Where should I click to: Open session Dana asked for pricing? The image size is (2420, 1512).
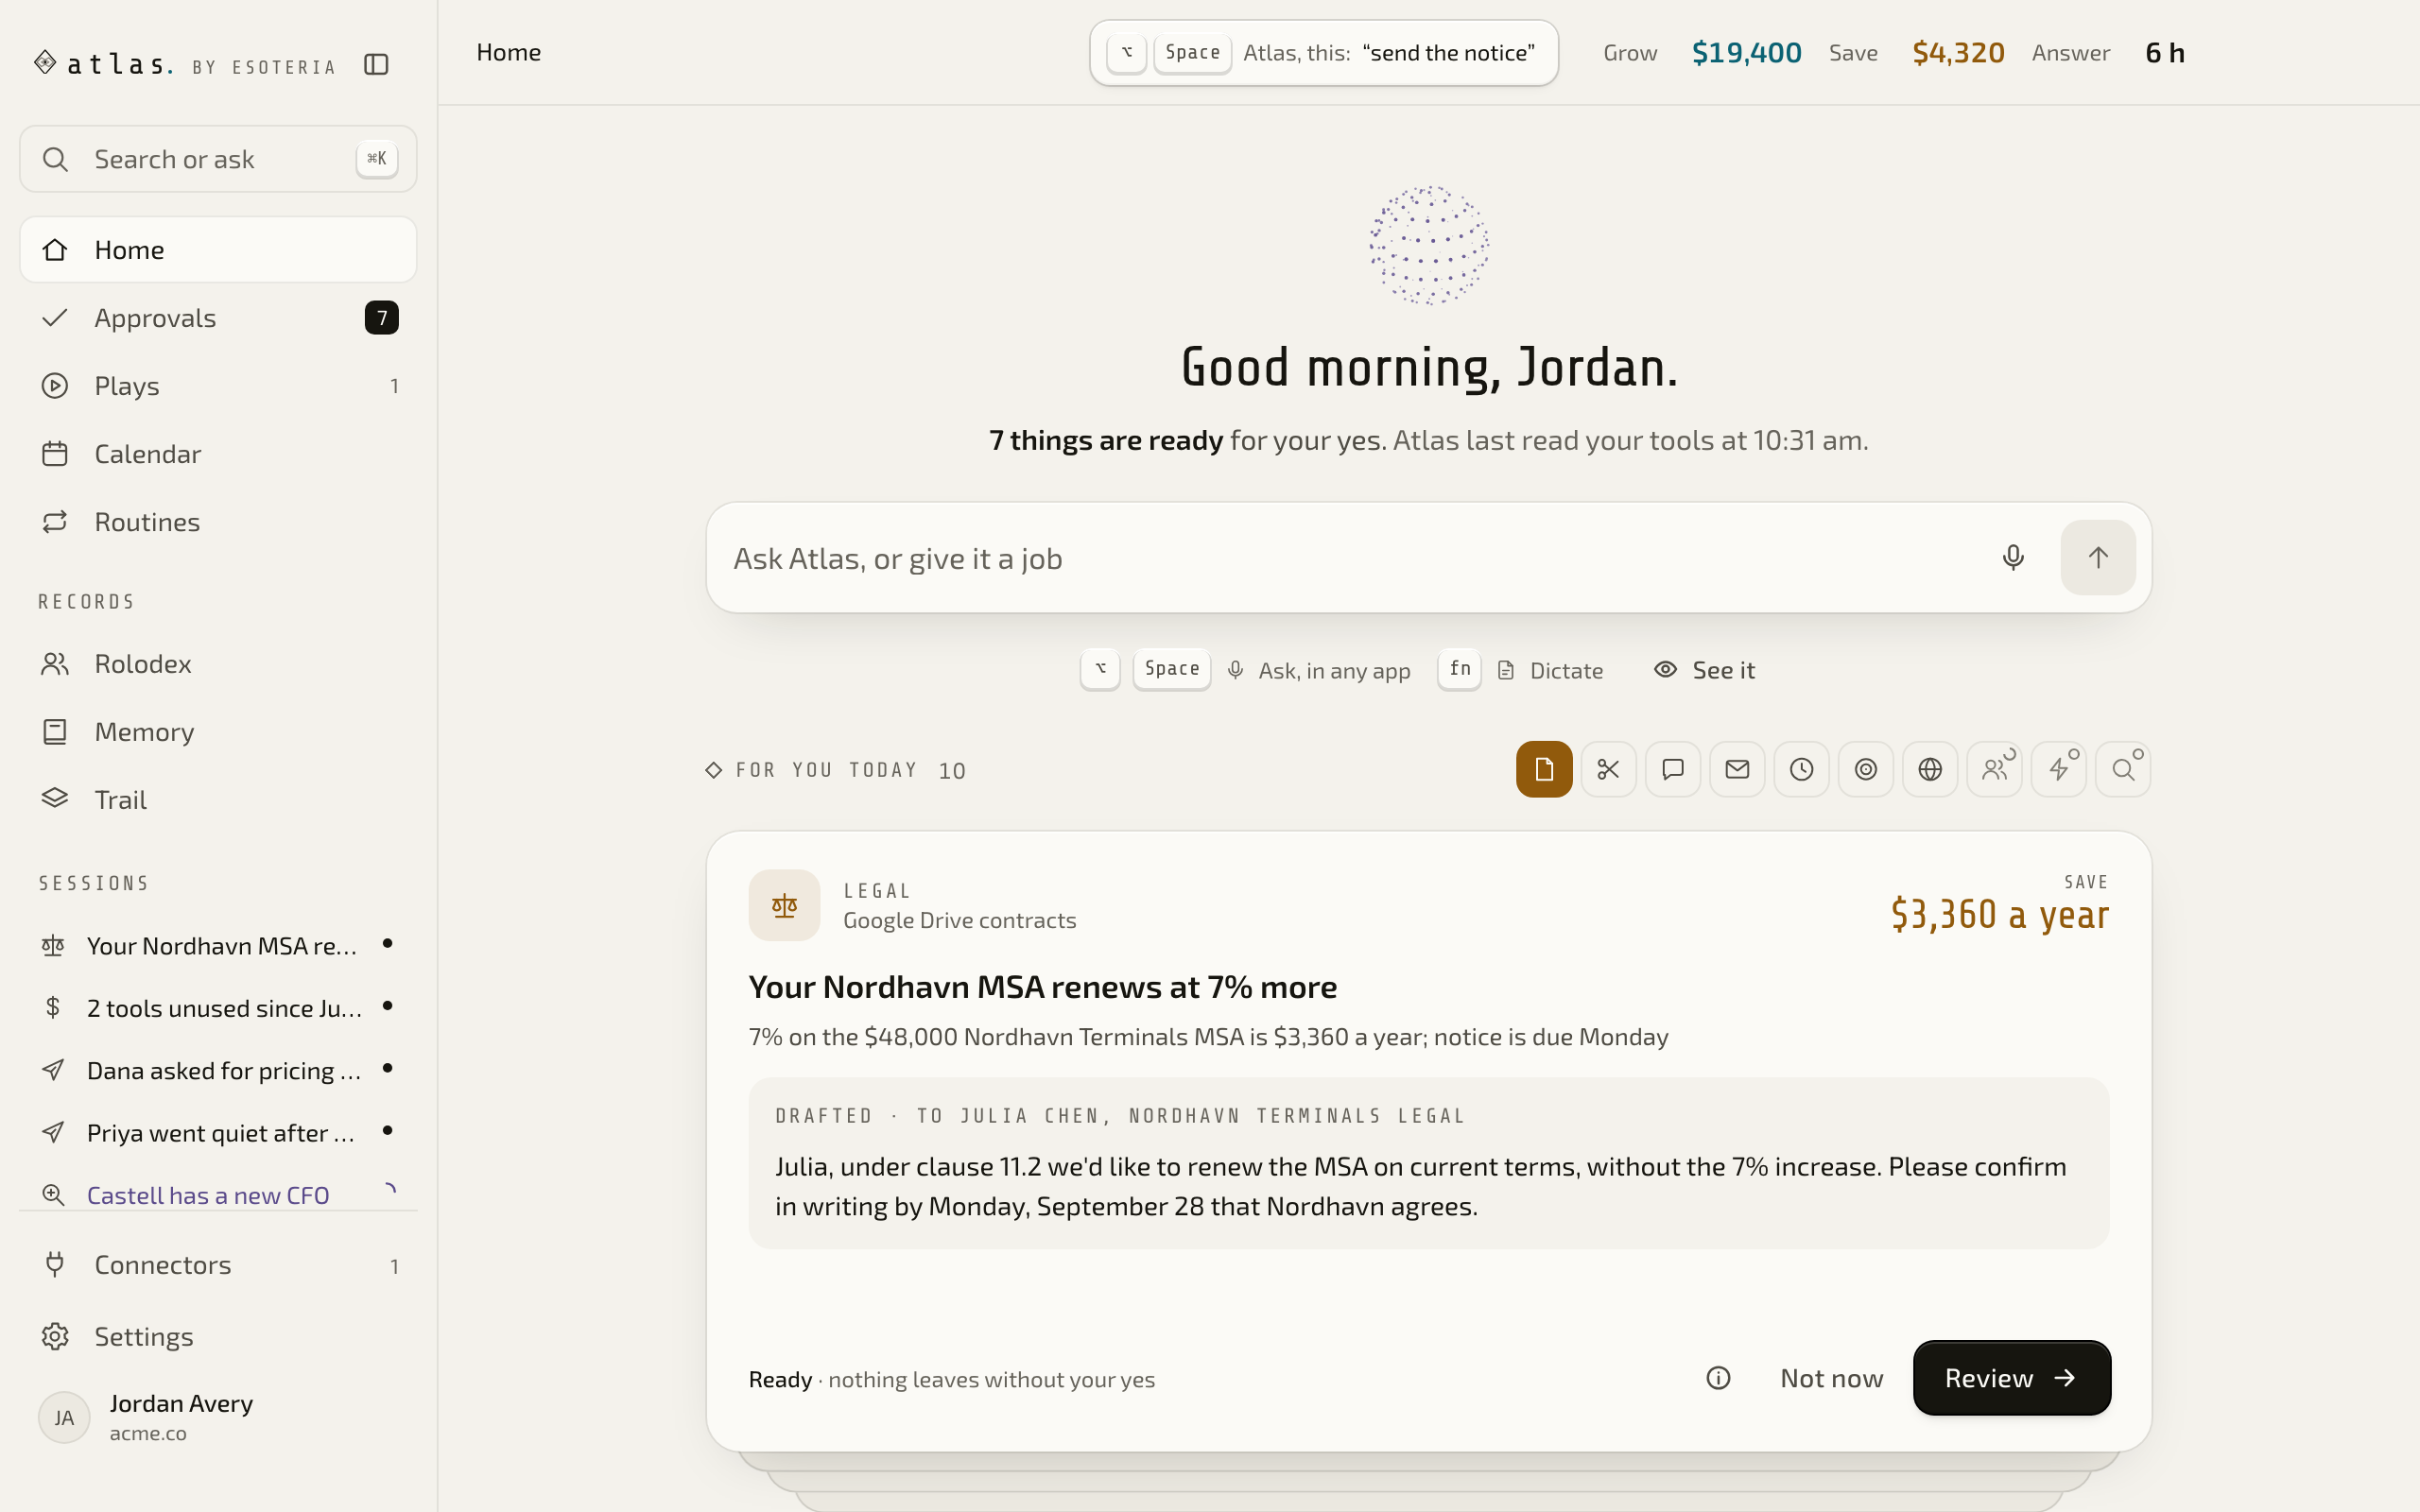(x=218, y=1070)
